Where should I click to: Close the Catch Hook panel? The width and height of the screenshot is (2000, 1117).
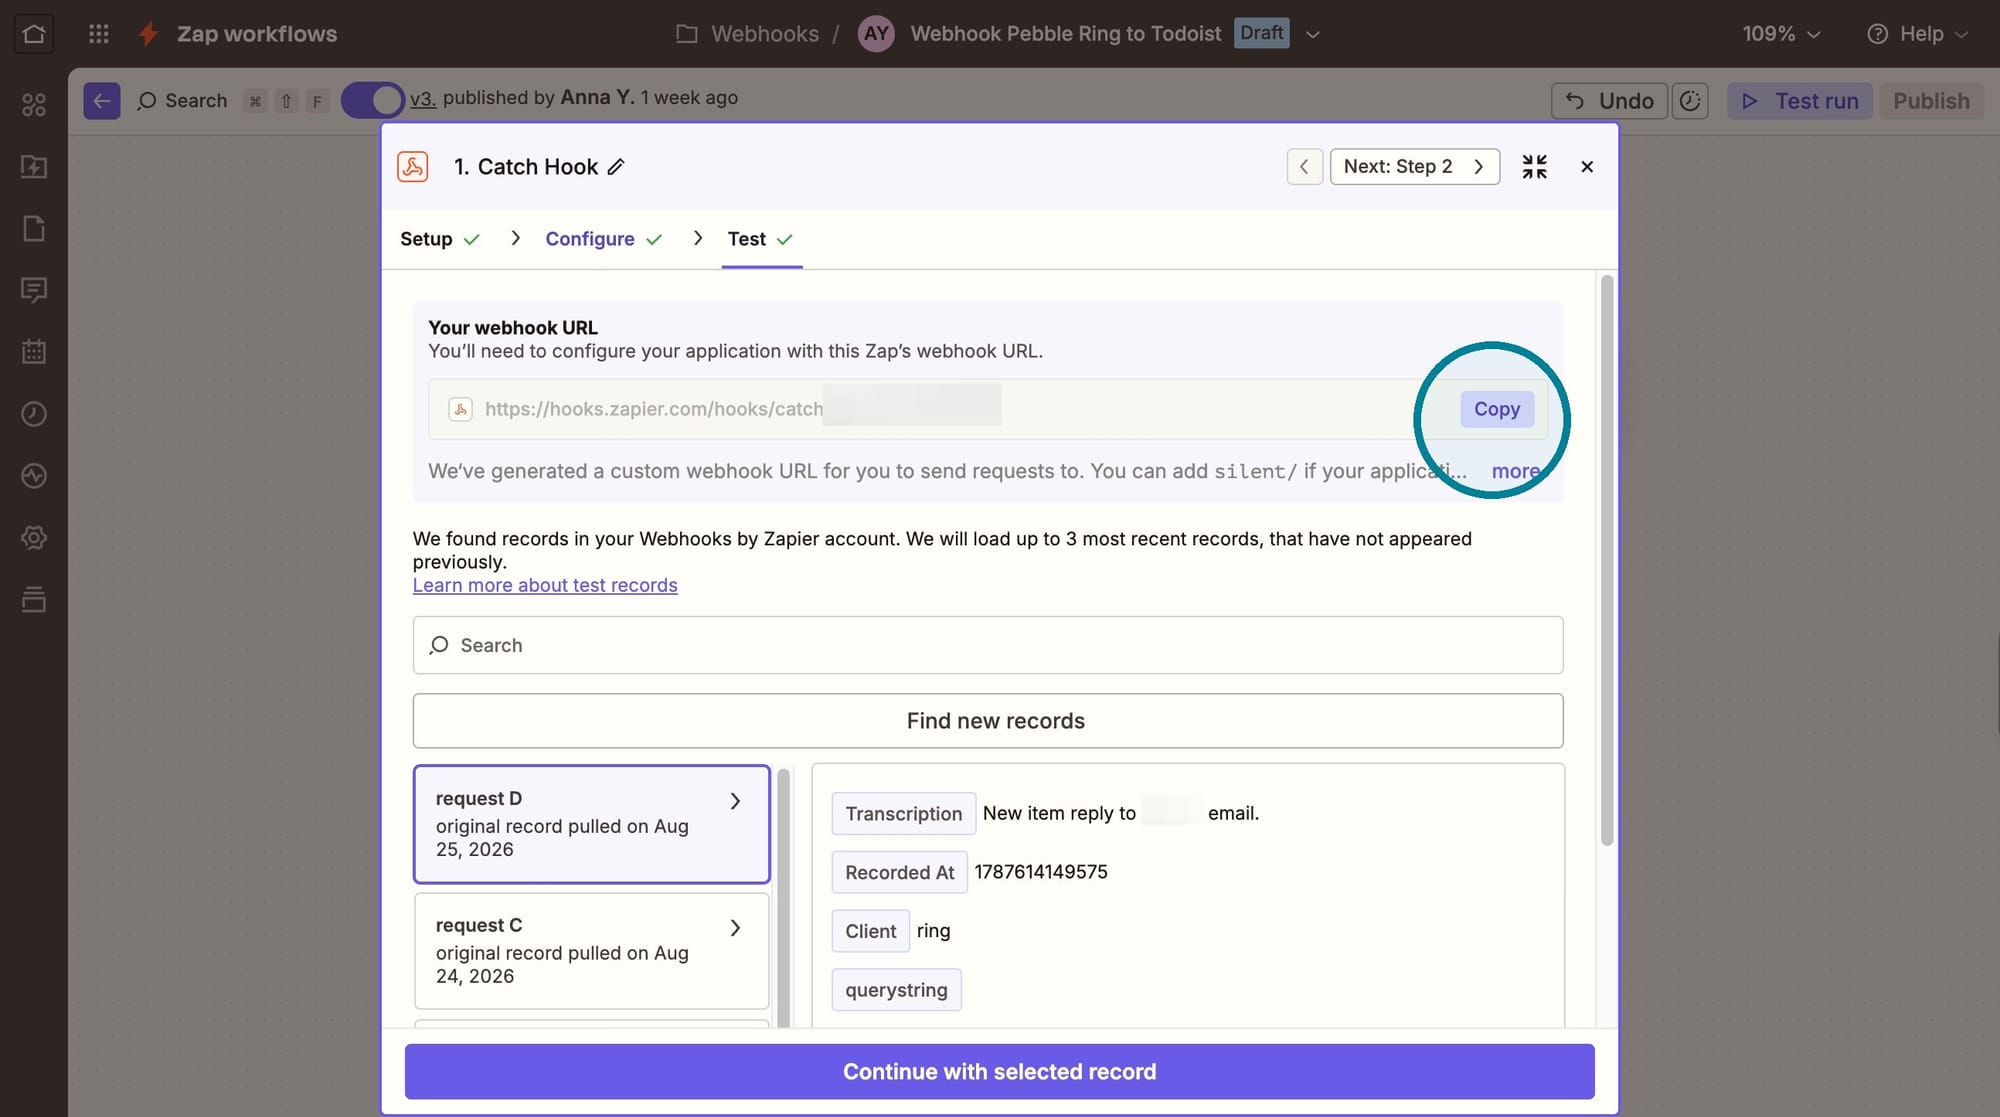point(1587,167)
